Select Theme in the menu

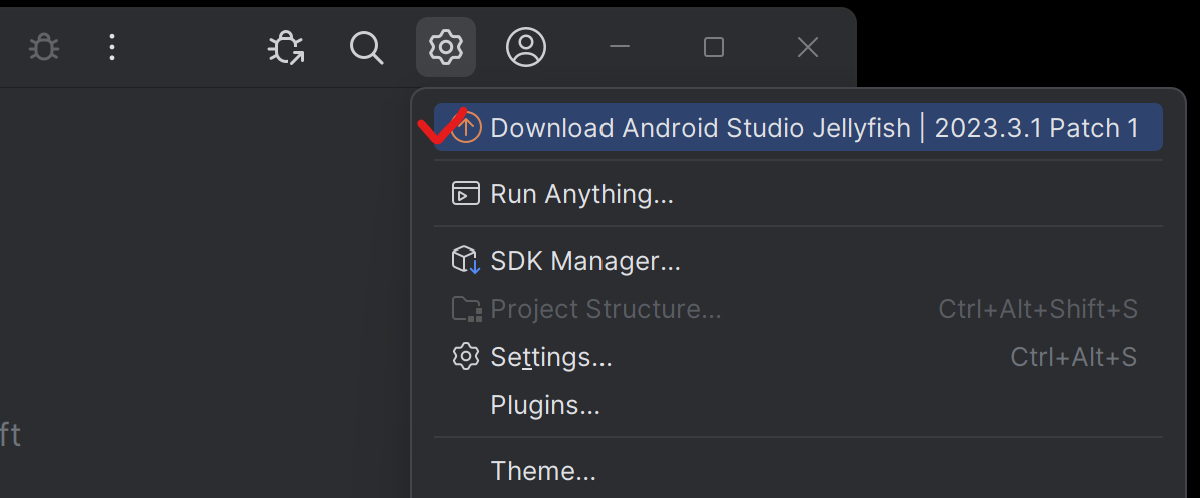798,471
